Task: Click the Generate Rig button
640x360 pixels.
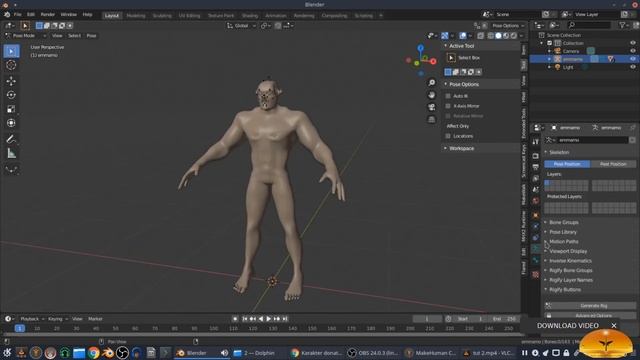Action: click(590, 306)
